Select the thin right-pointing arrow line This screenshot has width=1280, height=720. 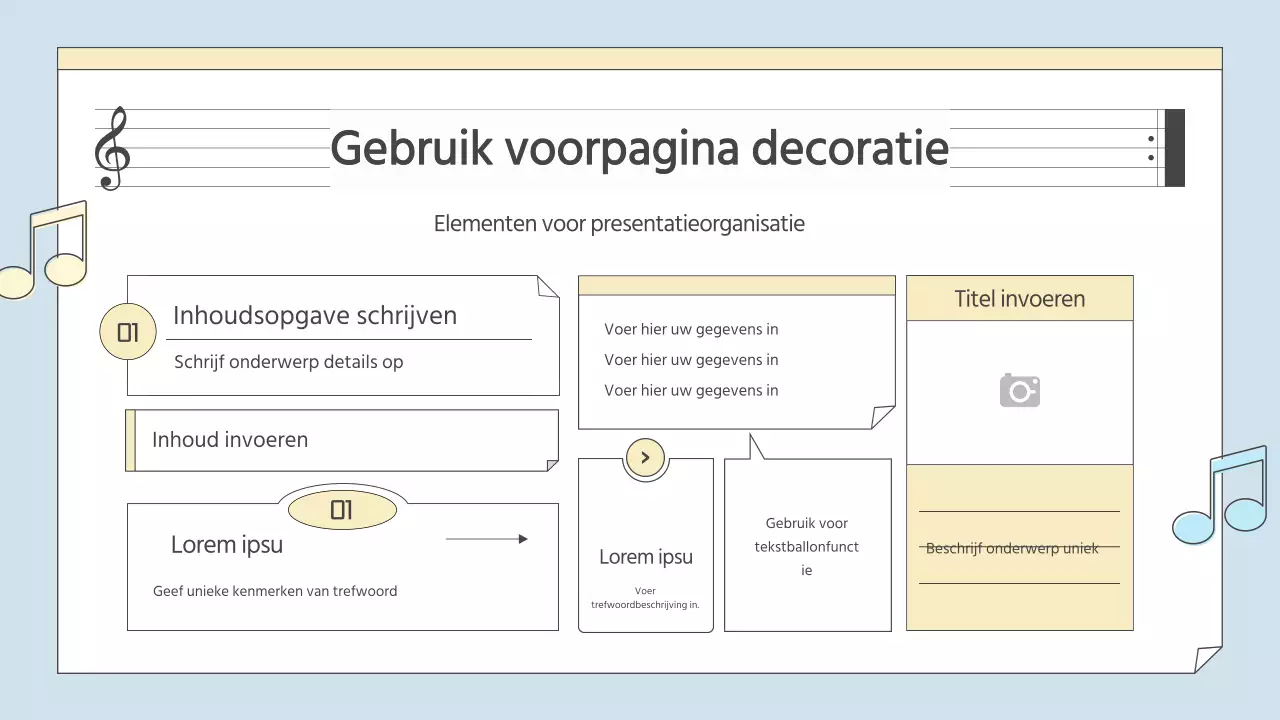point(486,539)
